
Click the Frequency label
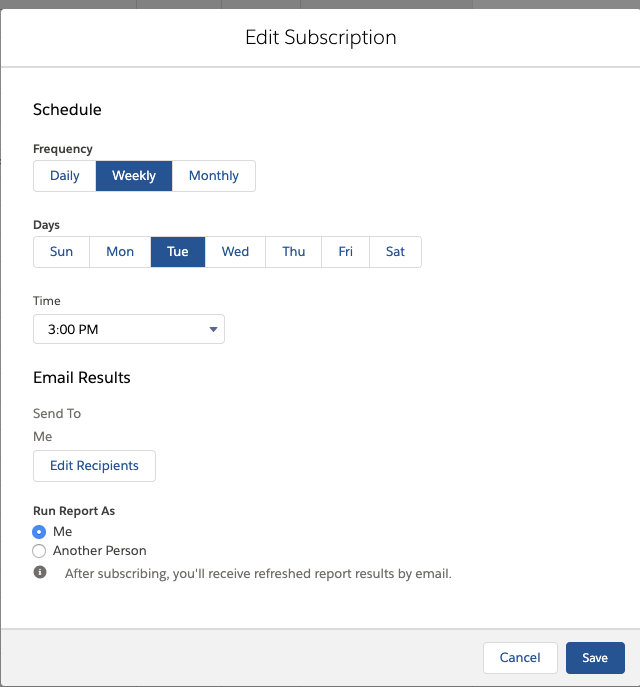[x=63, y=149]
